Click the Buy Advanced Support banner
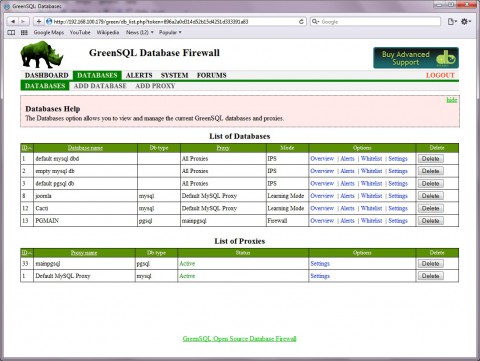The height and width of the screenshot is (361, 480). (416, 58)
